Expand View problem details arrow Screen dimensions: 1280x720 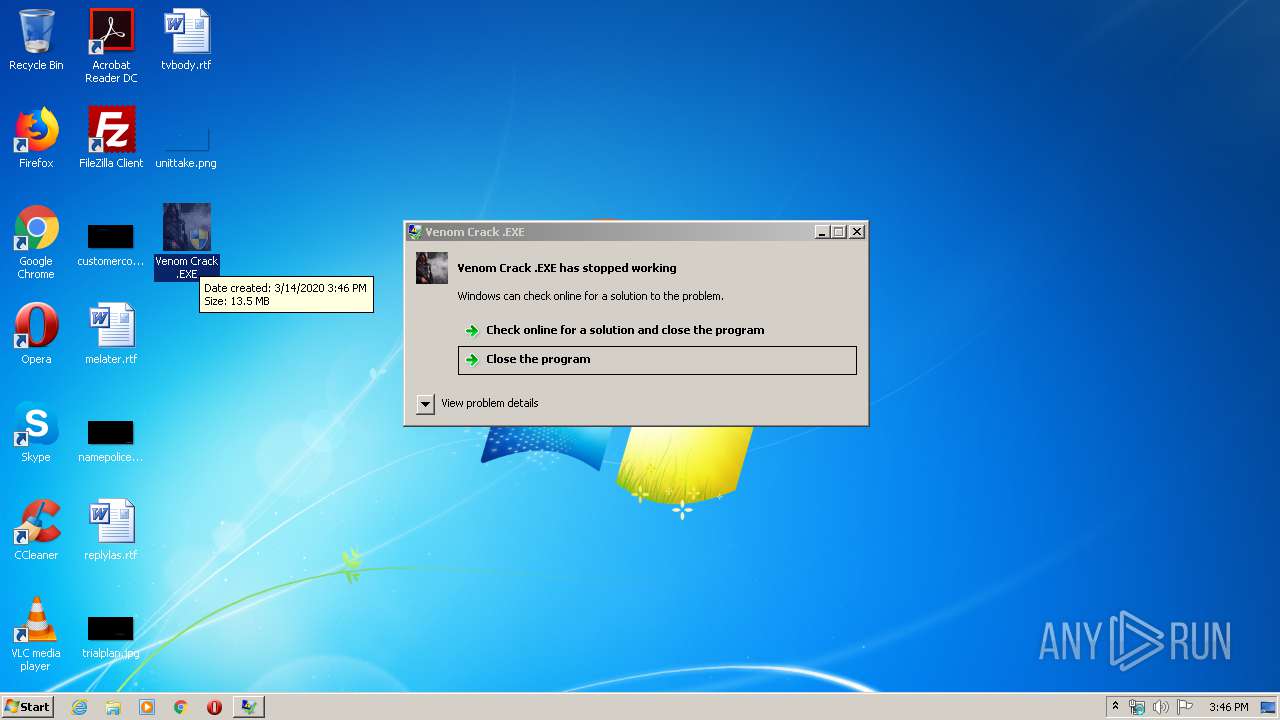[x=425, y=403]
